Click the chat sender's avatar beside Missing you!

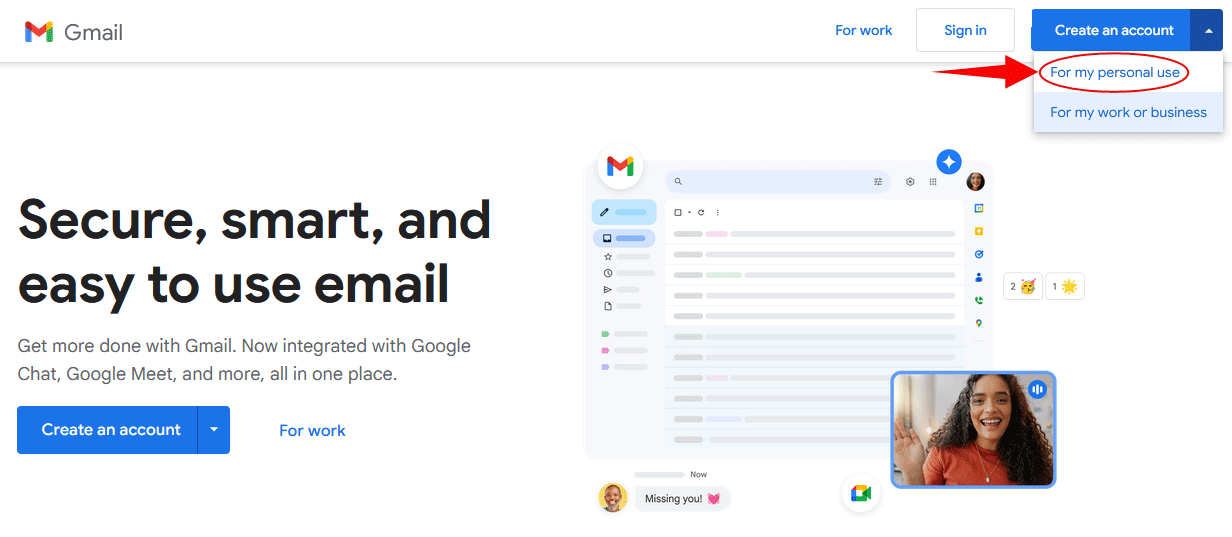[x=613, y=497]
